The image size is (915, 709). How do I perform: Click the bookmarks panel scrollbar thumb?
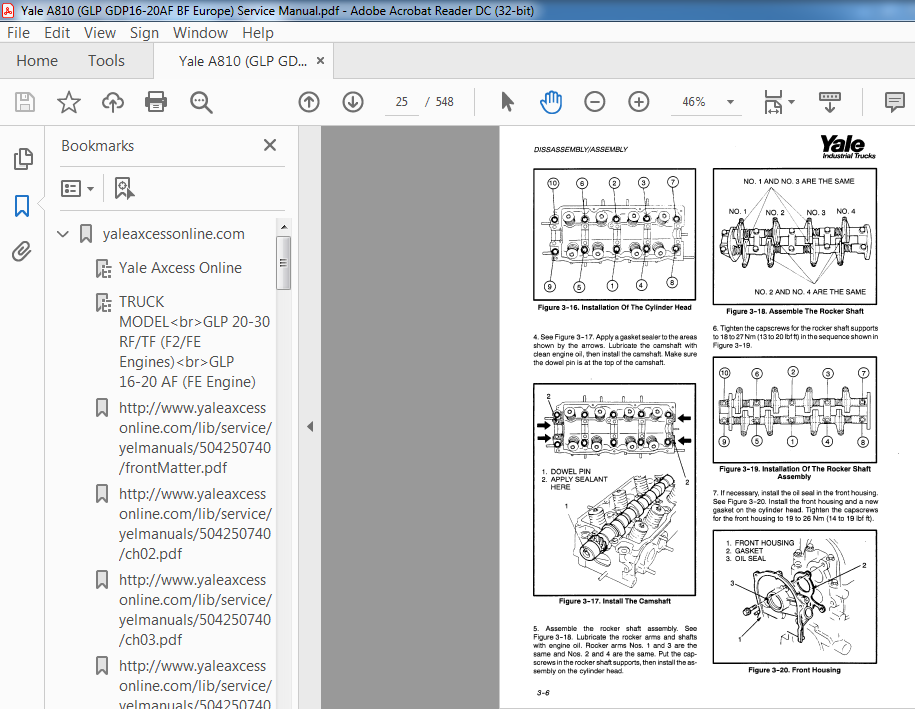coord(284,263)
